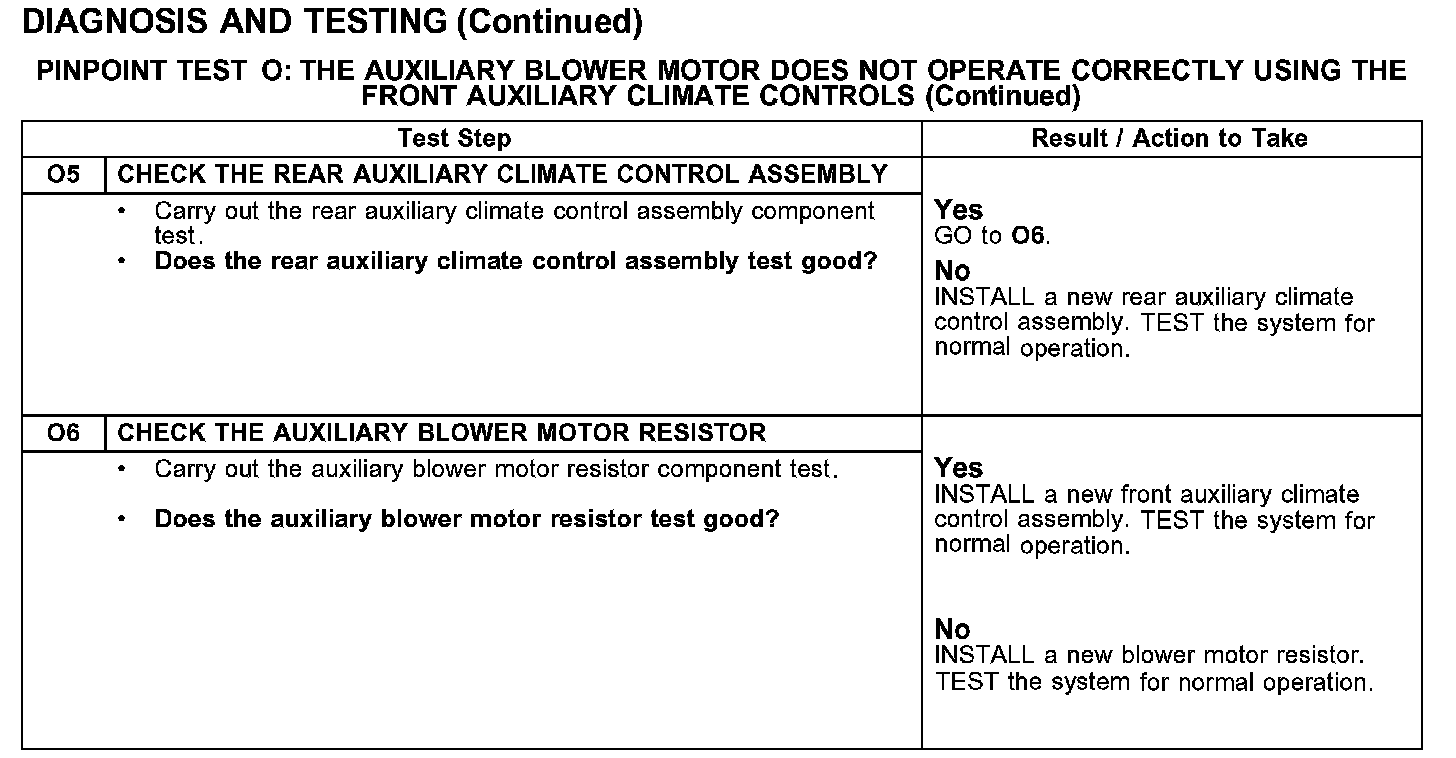Click the "Carry out the auxiliary blower motor resistor" instruction

(495, 469)
